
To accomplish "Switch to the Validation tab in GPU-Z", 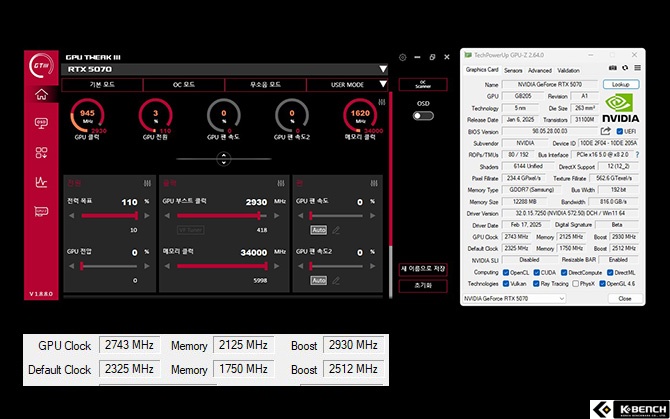I will pos(568,70).
